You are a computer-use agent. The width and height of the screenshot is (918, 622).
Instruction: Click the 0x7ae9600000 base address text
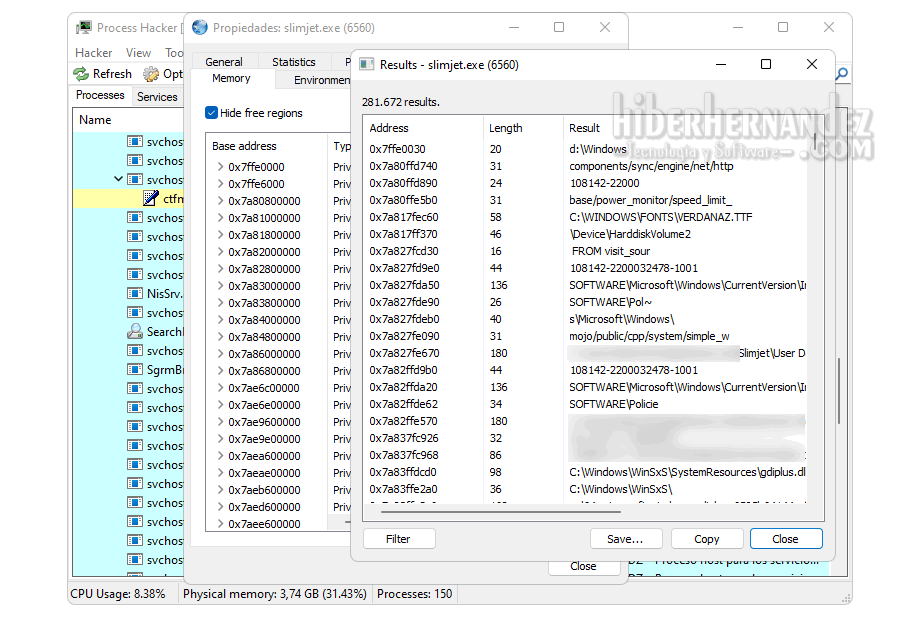264,422
